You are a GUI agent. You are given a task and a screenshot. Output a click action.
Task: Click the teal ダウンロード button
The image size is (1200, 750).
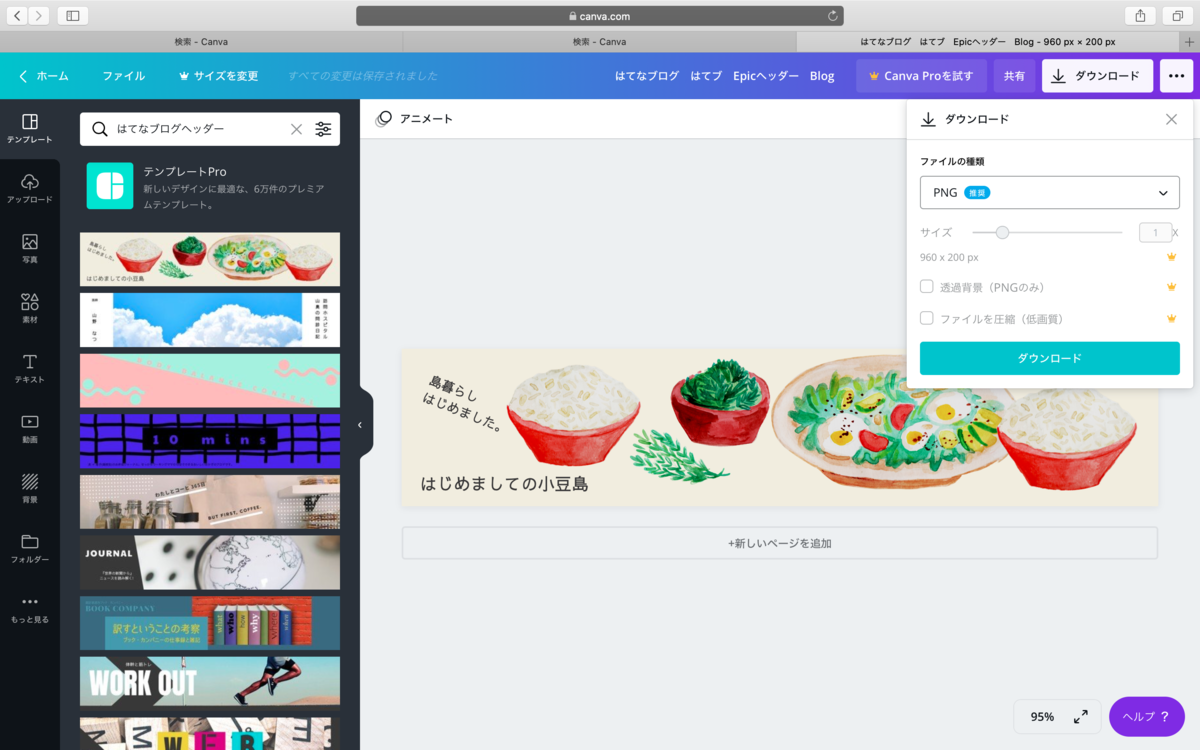[x=1049, y=358]
